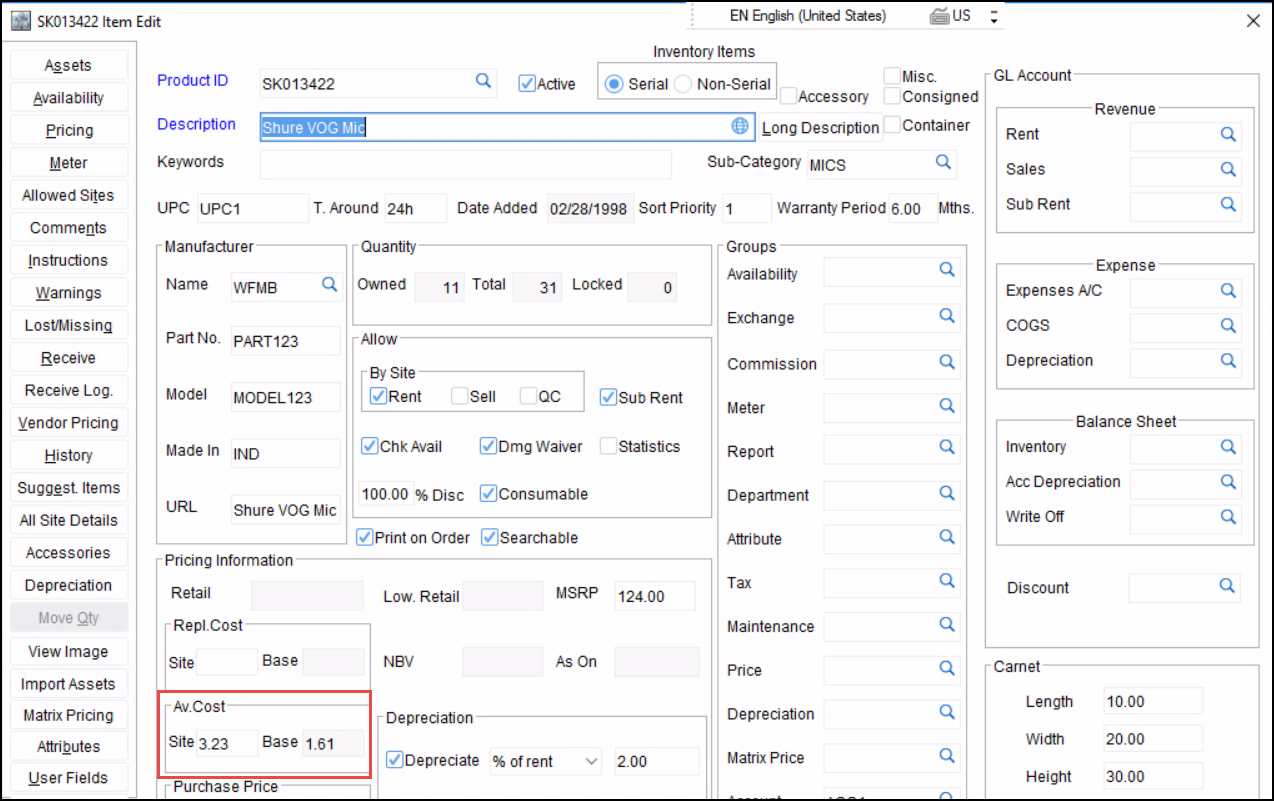The height and width of the screenshot is (801, 1274).
Task: Enable the Accessory checkbox
Action: pos(789,96)
